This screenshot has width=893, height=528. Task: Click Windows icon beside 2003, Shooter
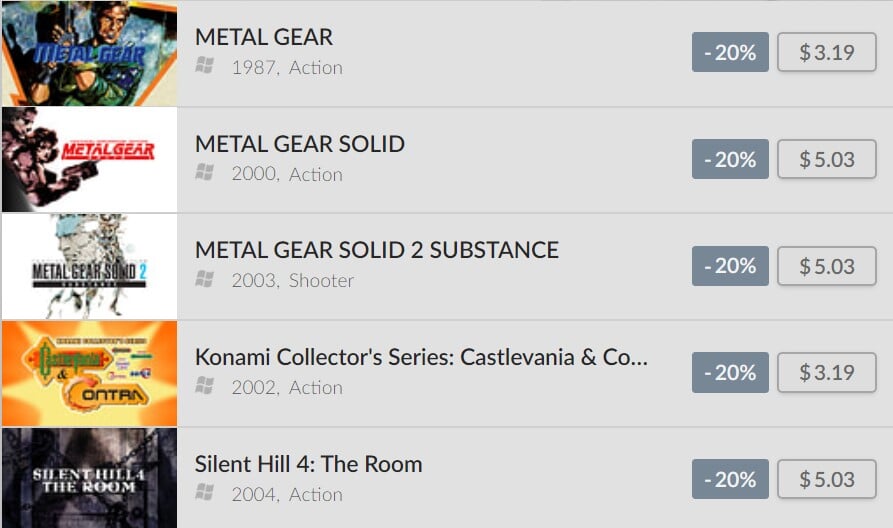[x=205, y=280]
